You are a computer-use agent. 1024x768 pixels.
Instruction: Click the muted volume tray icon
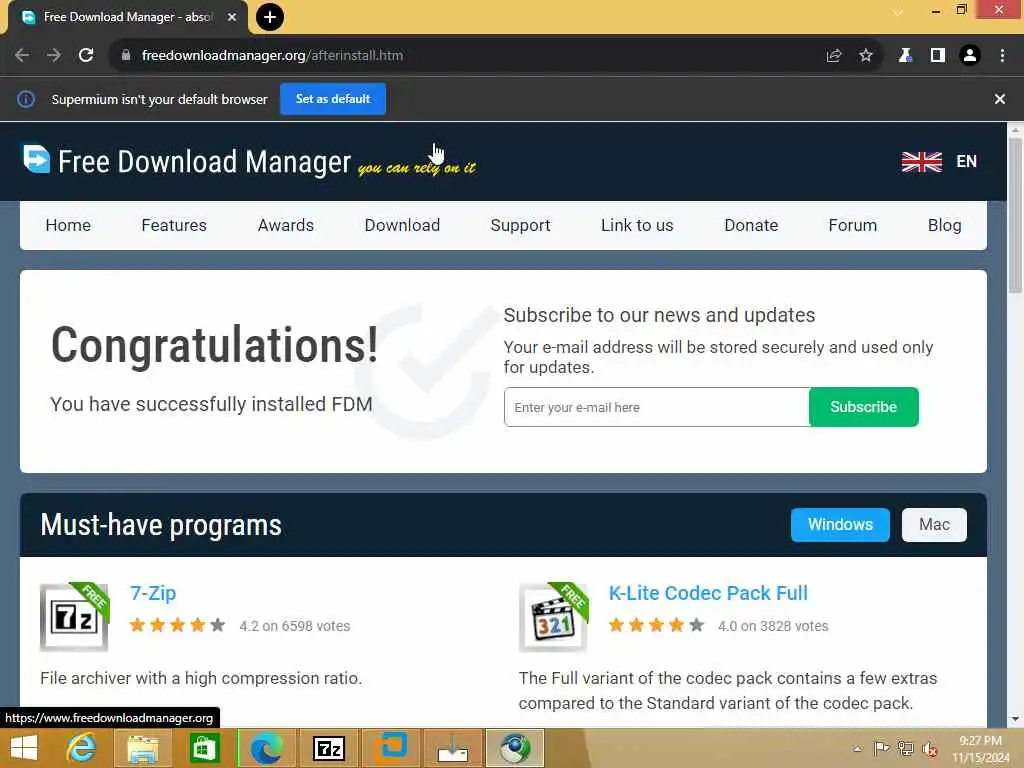click(930, 749)
